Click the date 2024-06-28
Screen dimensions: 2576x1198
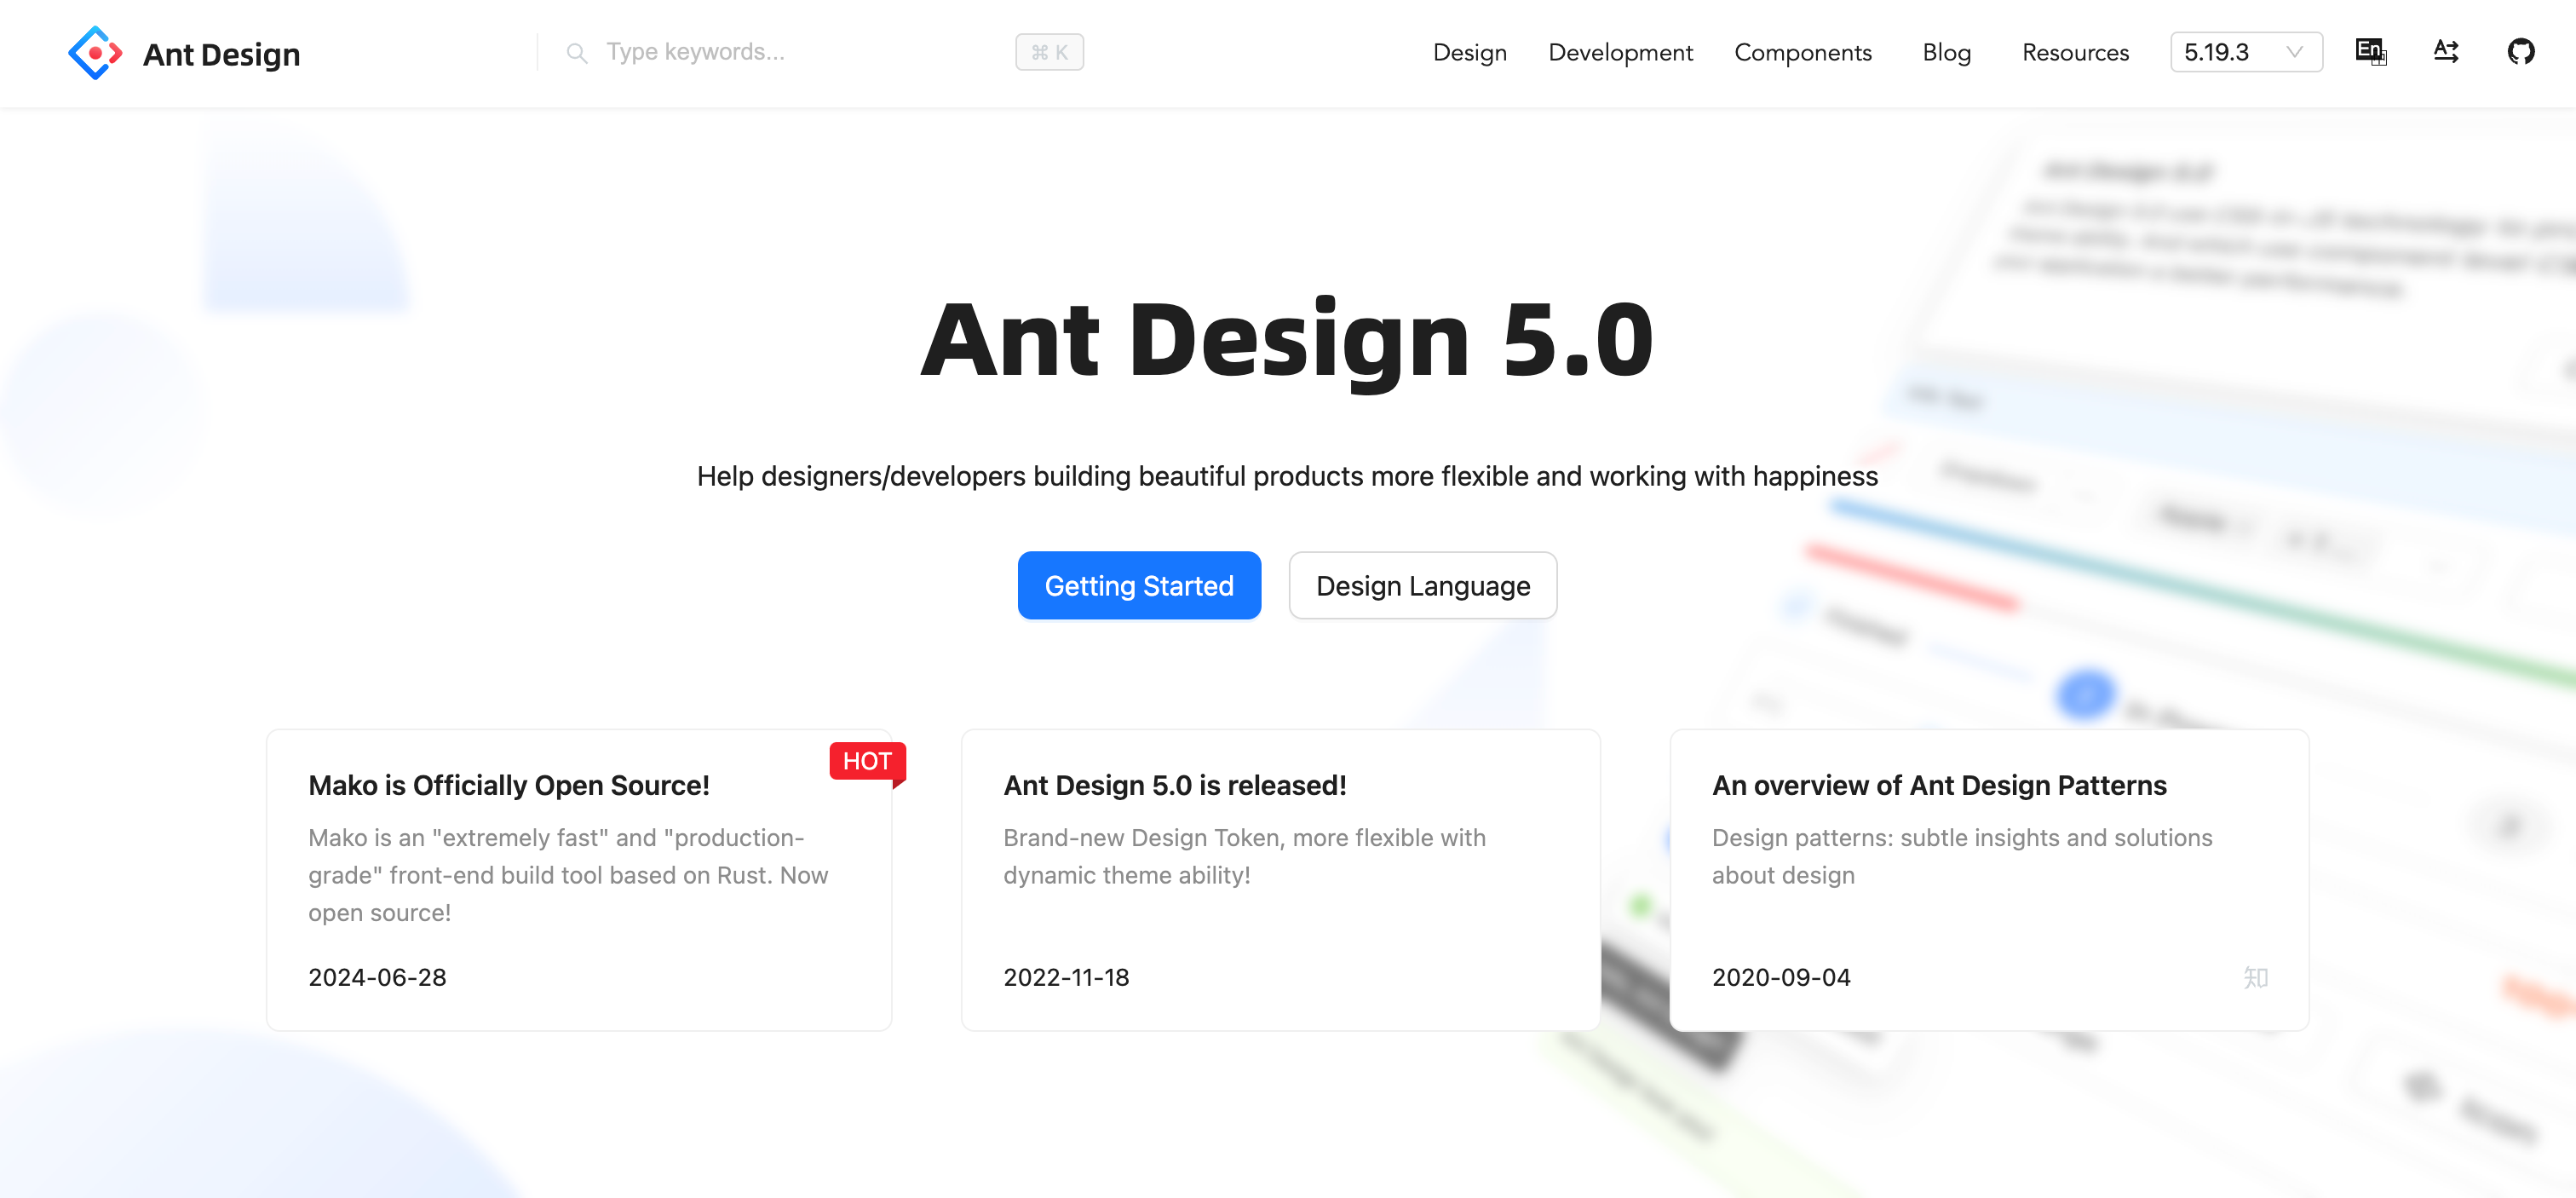coord(377,977)
